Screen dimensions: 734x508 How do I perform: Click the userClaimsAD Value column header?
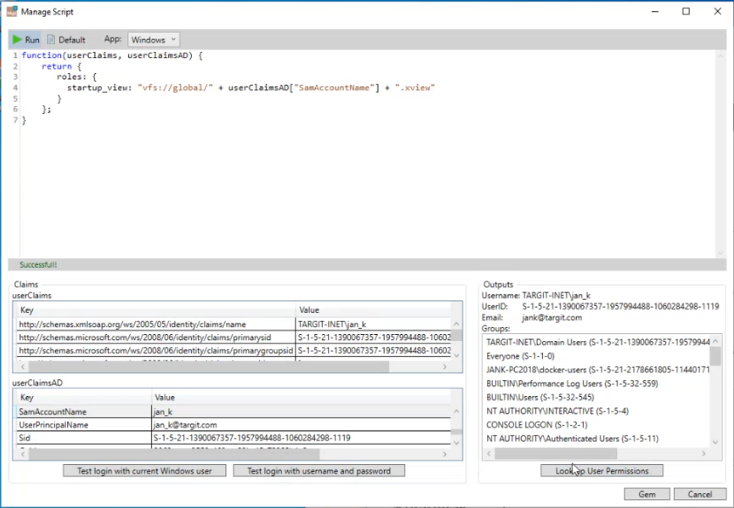point(301,397)
